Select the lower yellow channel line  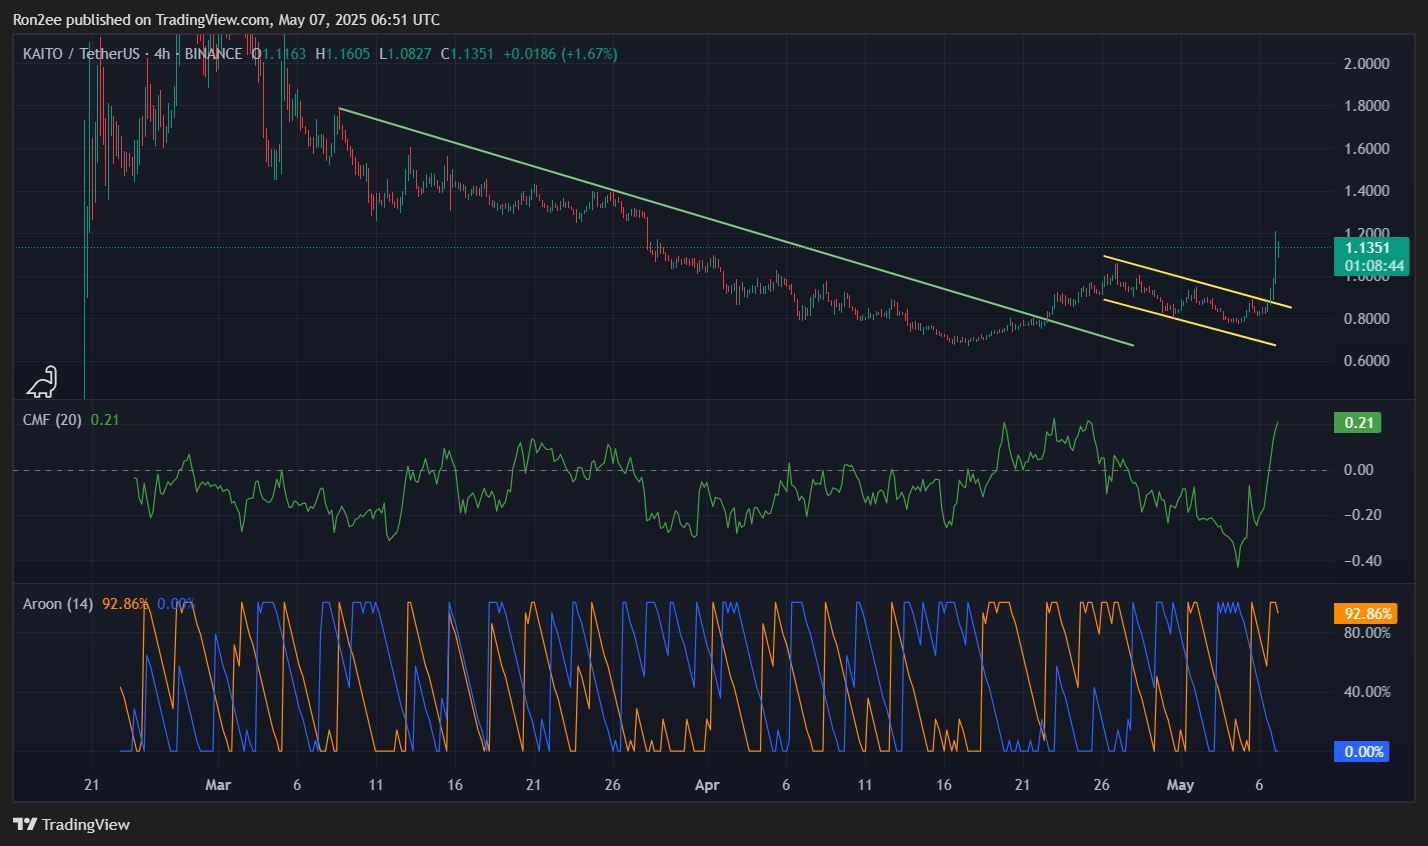pos(1190,323)
